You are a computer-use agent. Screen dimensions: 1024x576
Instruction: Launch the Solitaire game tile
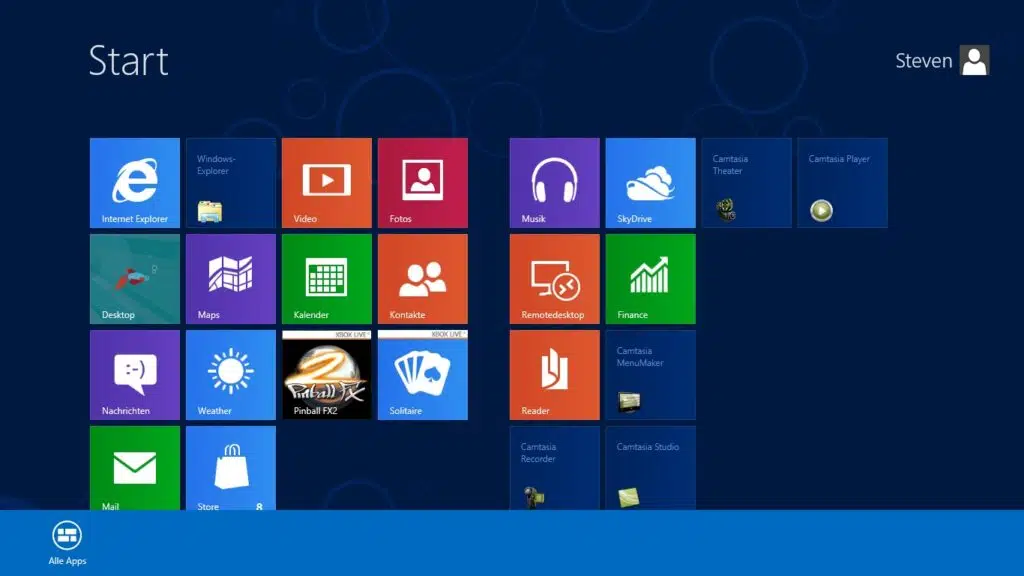(423, 375)
